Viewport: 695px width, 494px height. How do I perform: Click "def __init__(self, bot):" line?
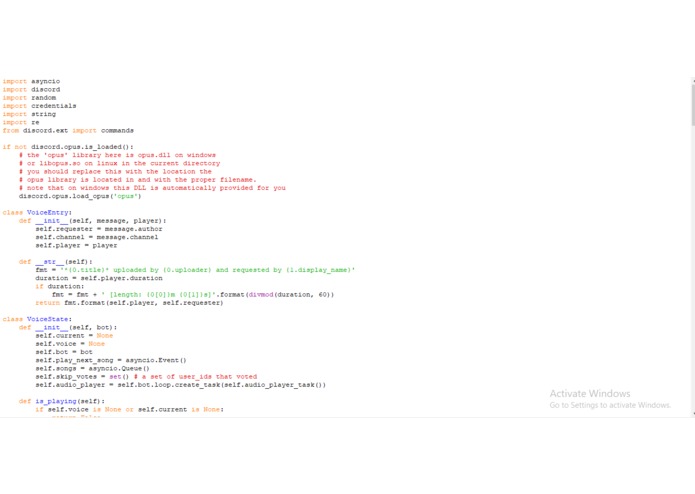[x=68, y=327]
